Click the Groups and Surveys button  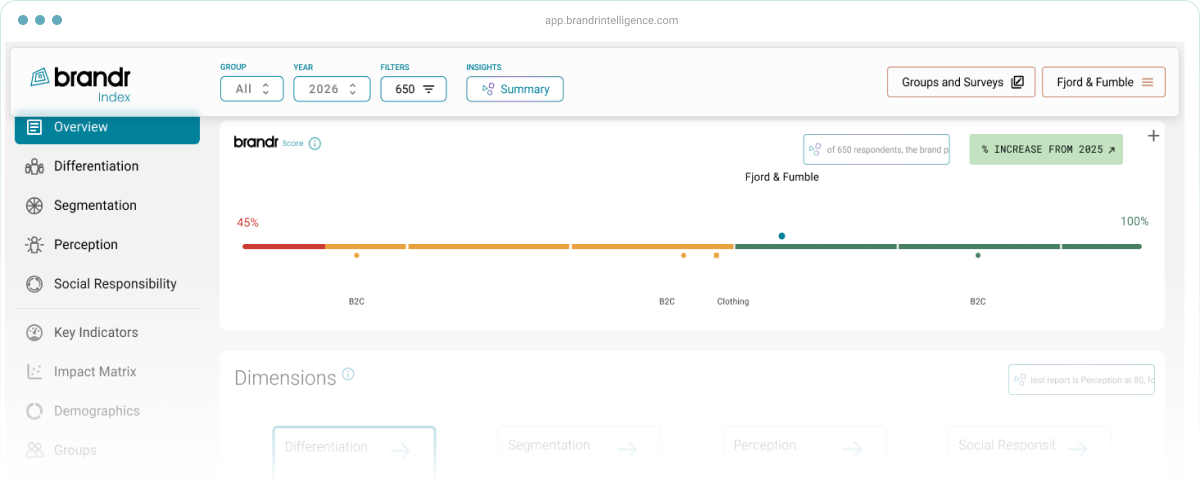[x=961, y=82]
